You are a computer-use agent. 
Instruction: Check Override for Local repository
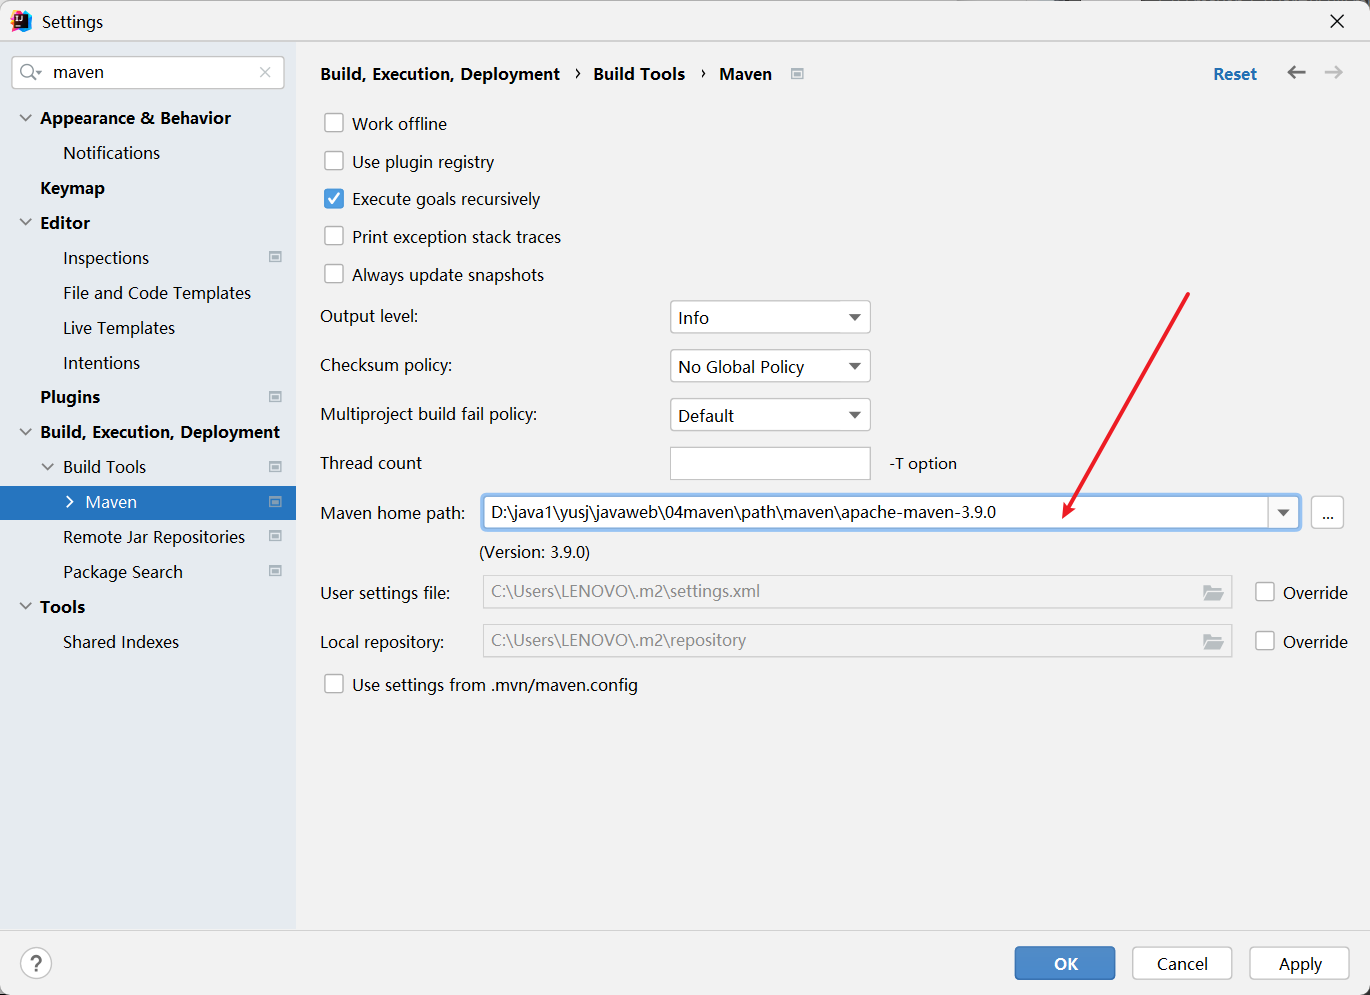pos(1265,641)
